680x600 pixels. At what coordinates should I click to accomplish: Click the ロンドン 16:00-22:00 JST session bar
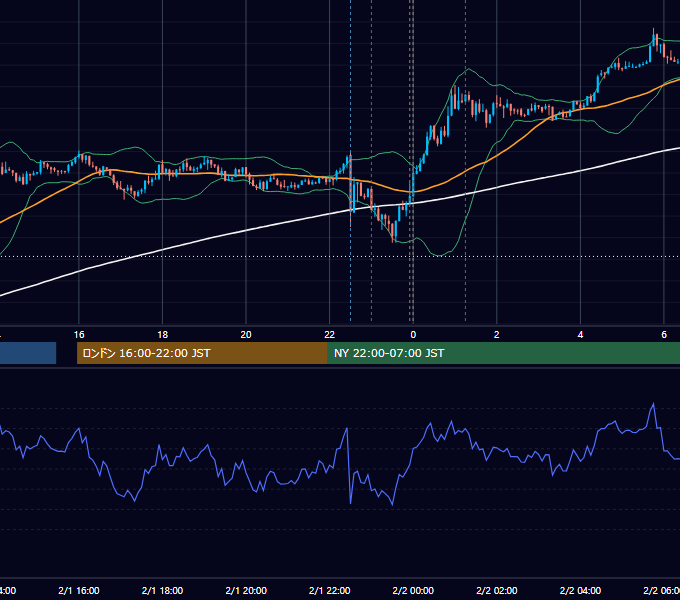(202, 353)
